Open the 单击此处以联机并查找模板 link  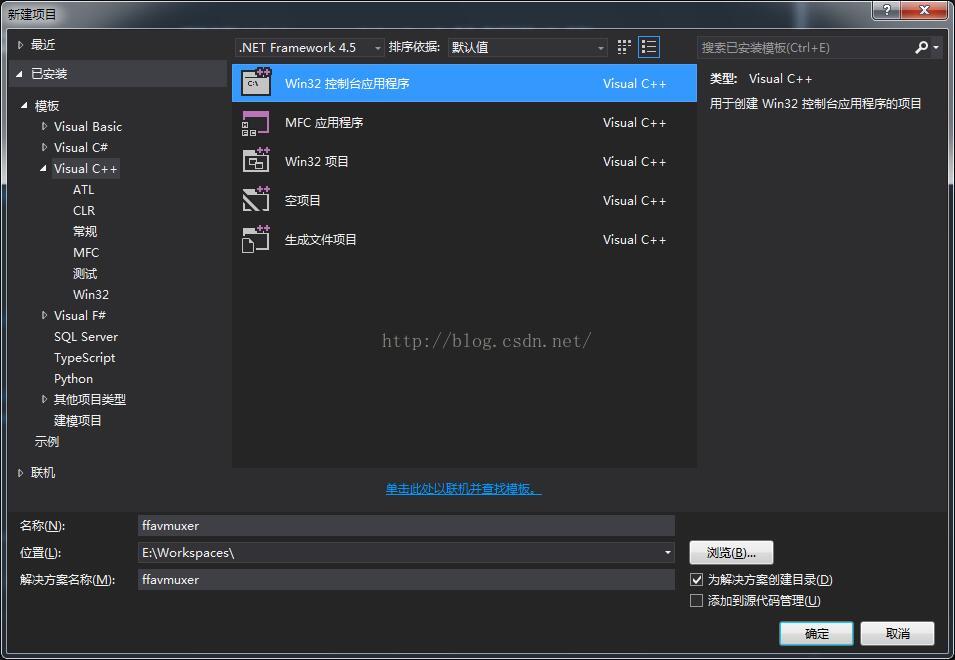pos(463,488)
